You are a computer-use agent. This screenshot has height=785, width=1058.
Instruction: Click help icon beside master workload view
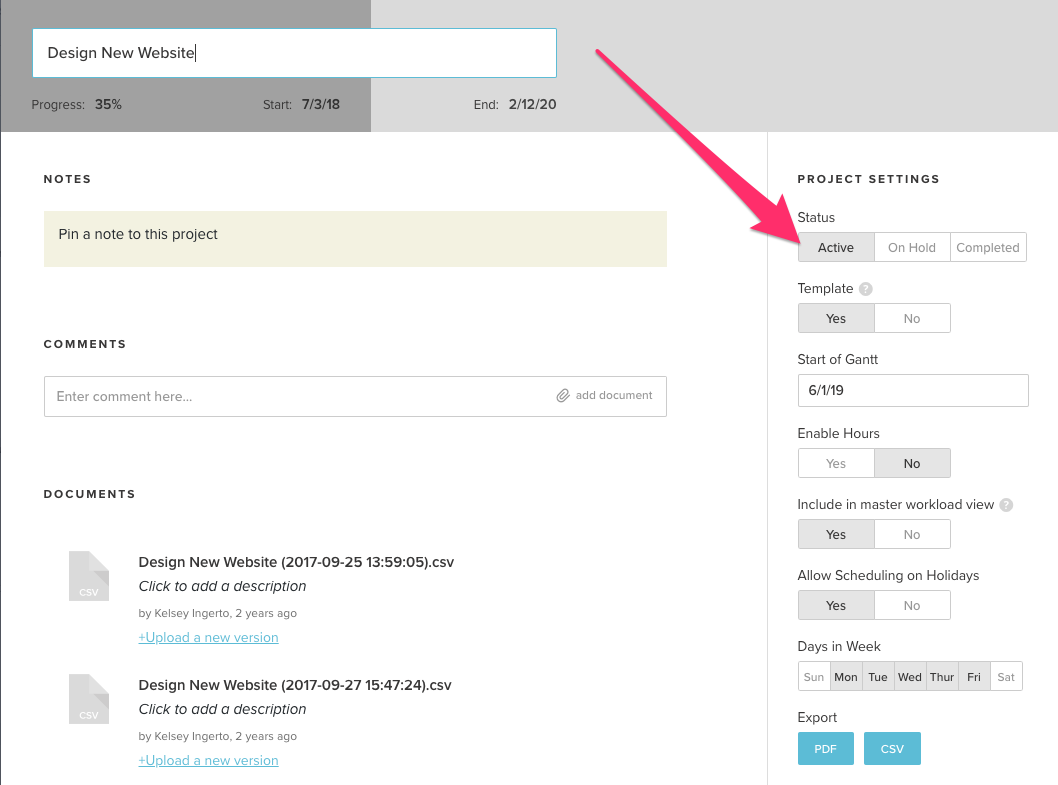click(1006, 505)
